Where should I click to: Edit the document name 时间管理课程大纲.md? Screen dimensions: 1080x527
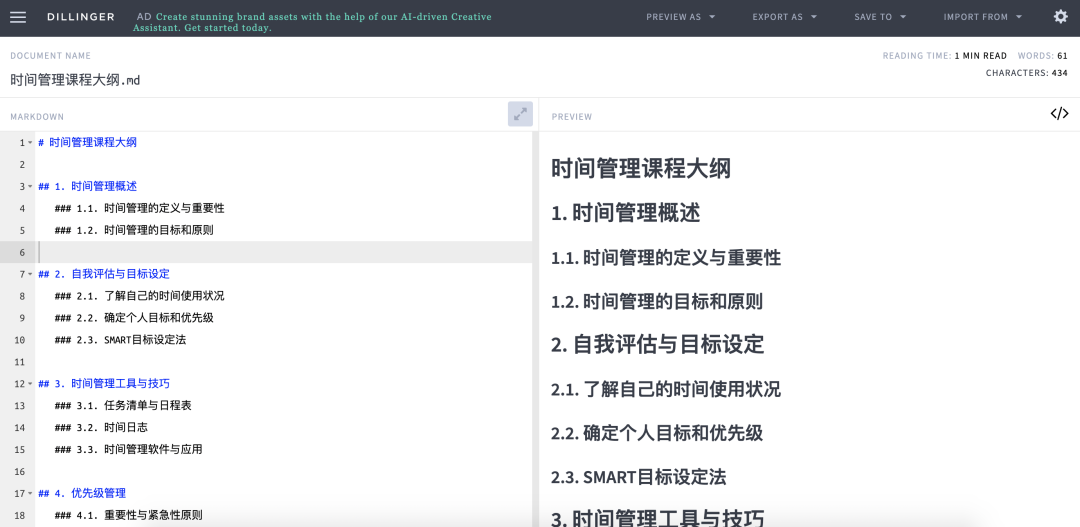[75, 80]
